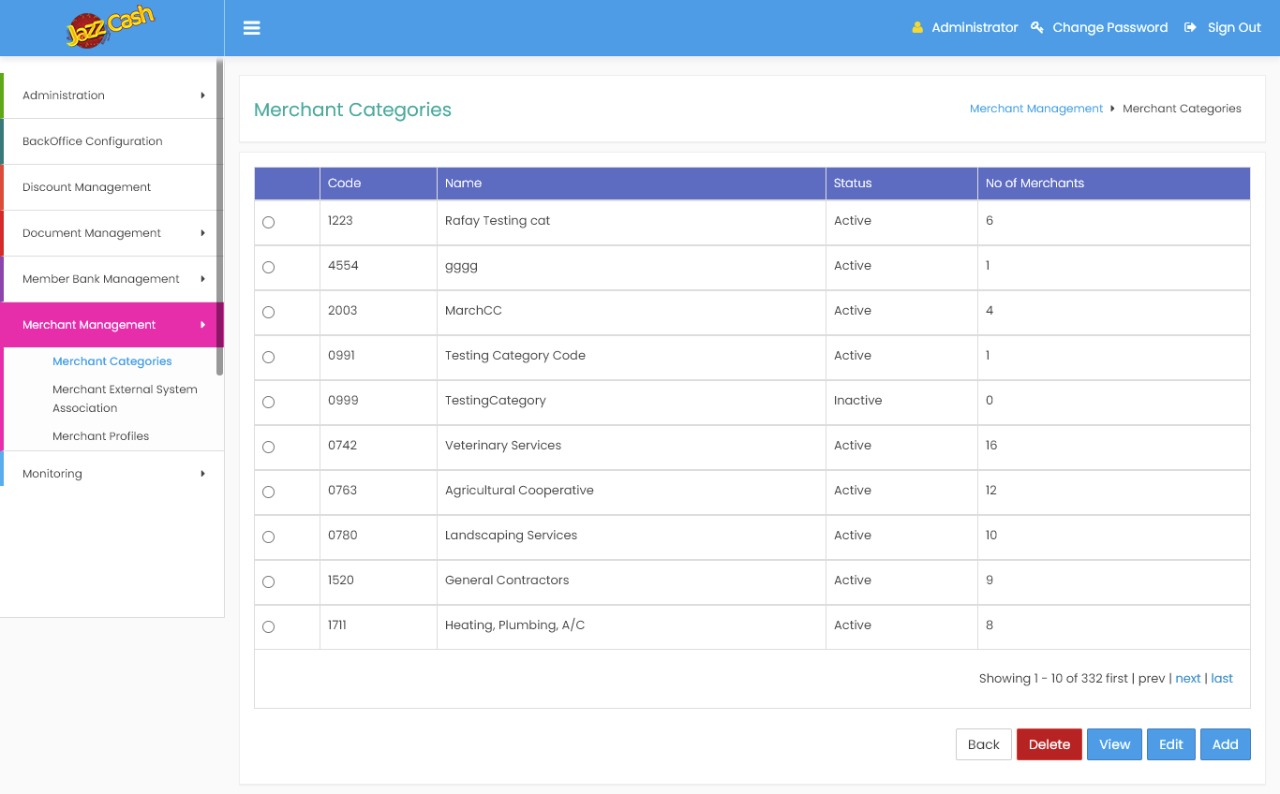Pick the Veterinary Services radio button
The height and width of the screenshot is (794, 1280).
tap(268, 447)
